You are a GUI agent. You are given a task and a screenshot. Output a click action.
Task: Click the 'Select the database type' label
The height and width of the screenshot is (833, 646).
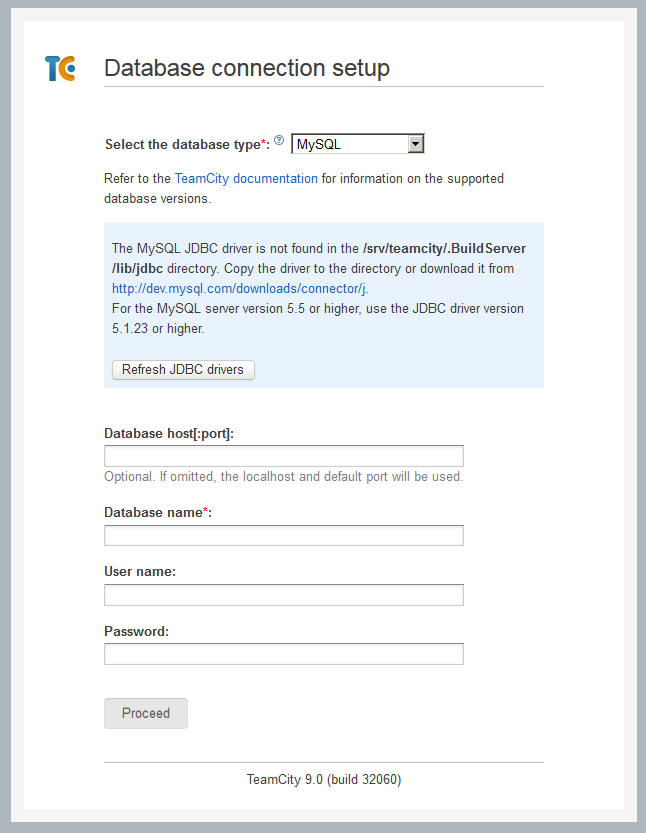(x=188, y=144)
